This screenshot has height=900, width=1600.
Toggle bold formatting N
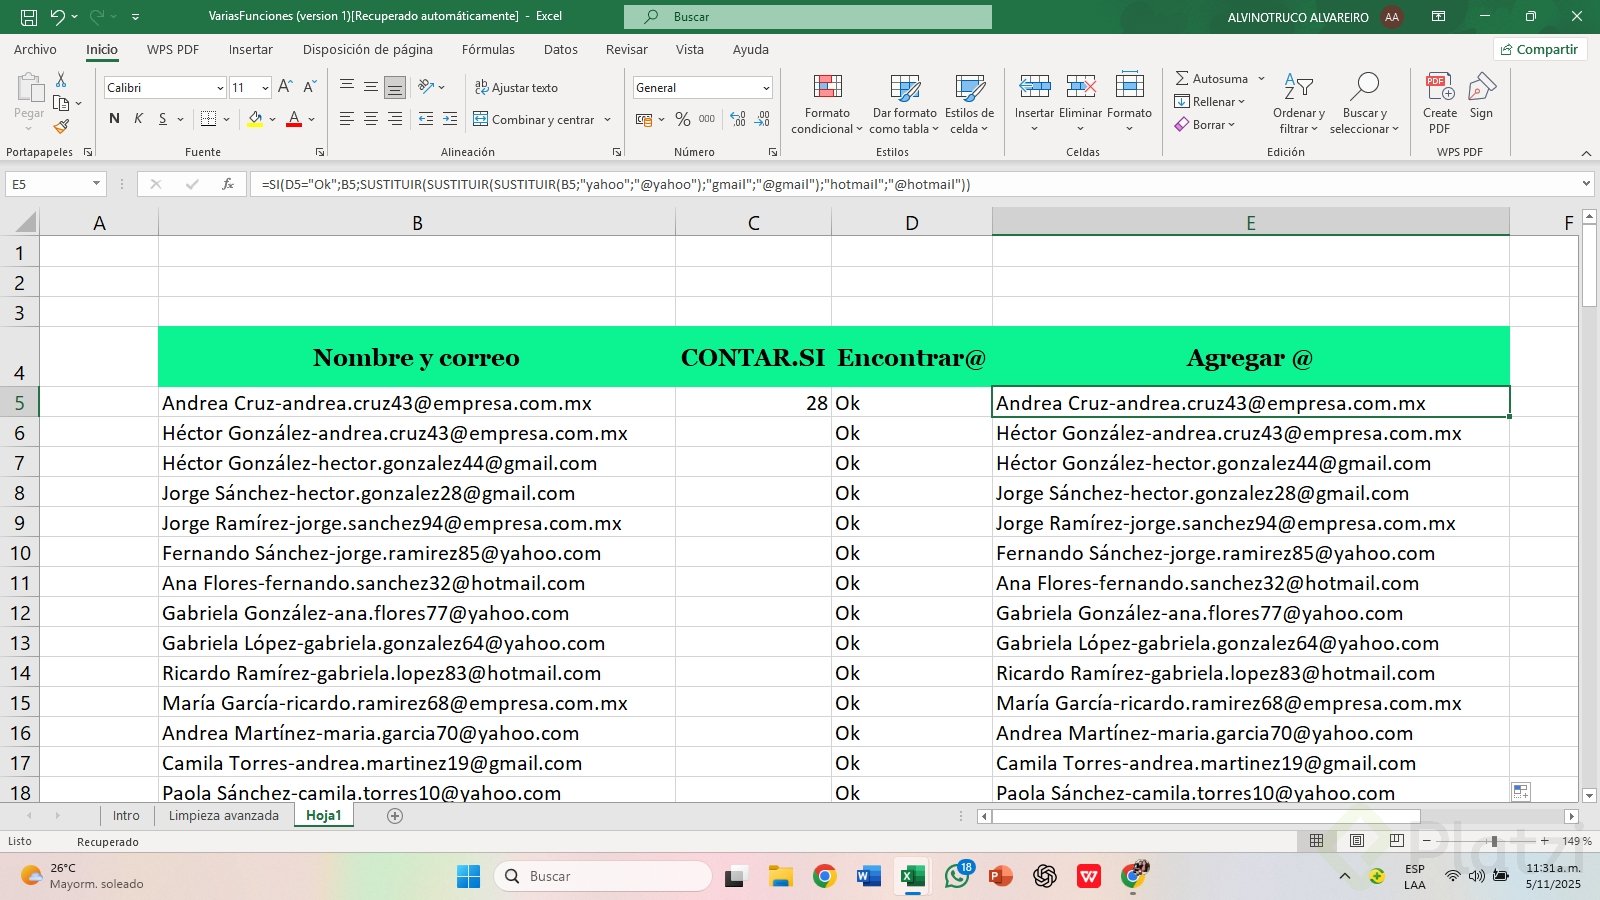(114, 119)
